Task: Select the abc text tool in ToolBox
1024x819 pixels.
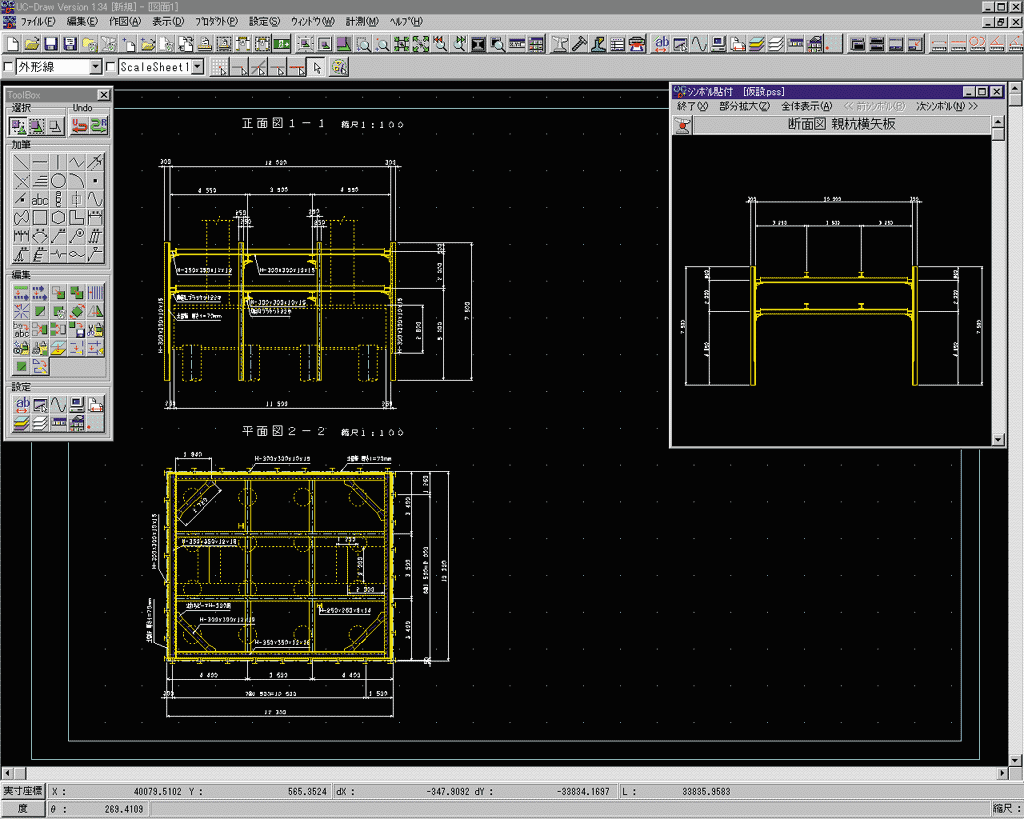Action: tap(40, 199)
